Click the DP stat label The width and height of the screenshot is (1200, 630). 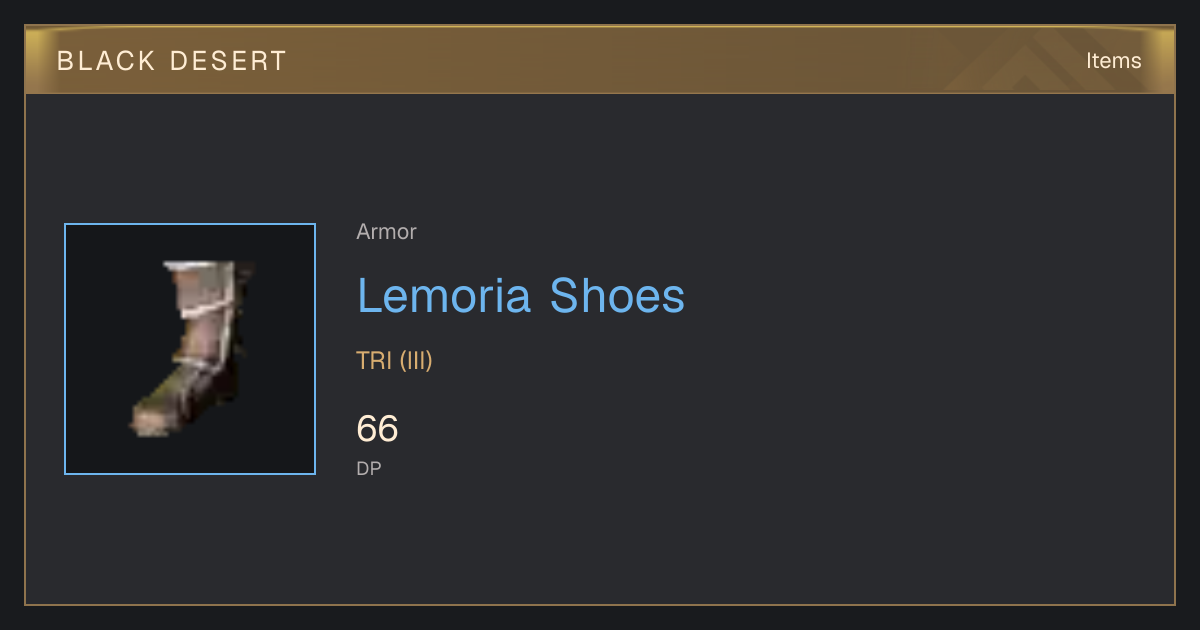(369, 468)
